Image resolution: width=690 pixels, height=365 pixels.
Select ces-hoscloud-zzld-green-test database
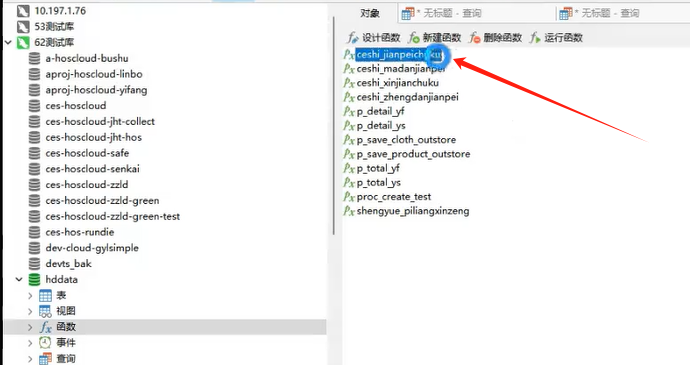tap(113, 217)
